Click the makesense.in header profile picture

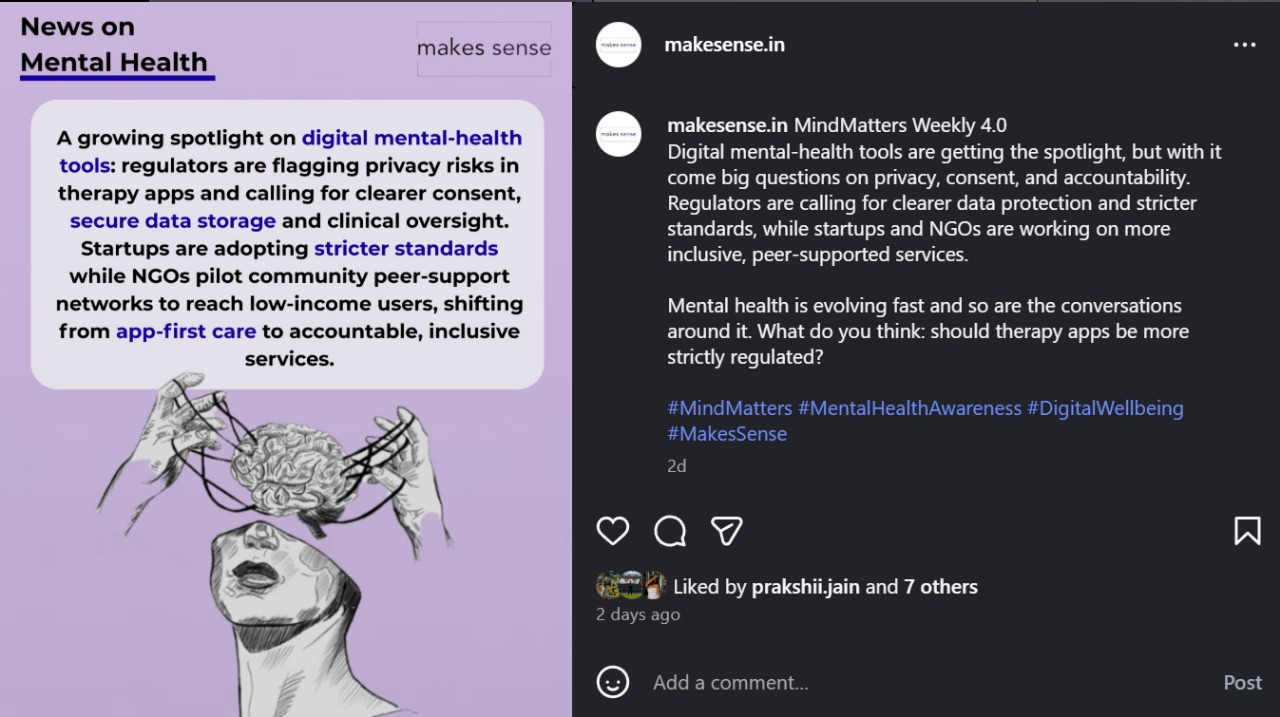618,45
